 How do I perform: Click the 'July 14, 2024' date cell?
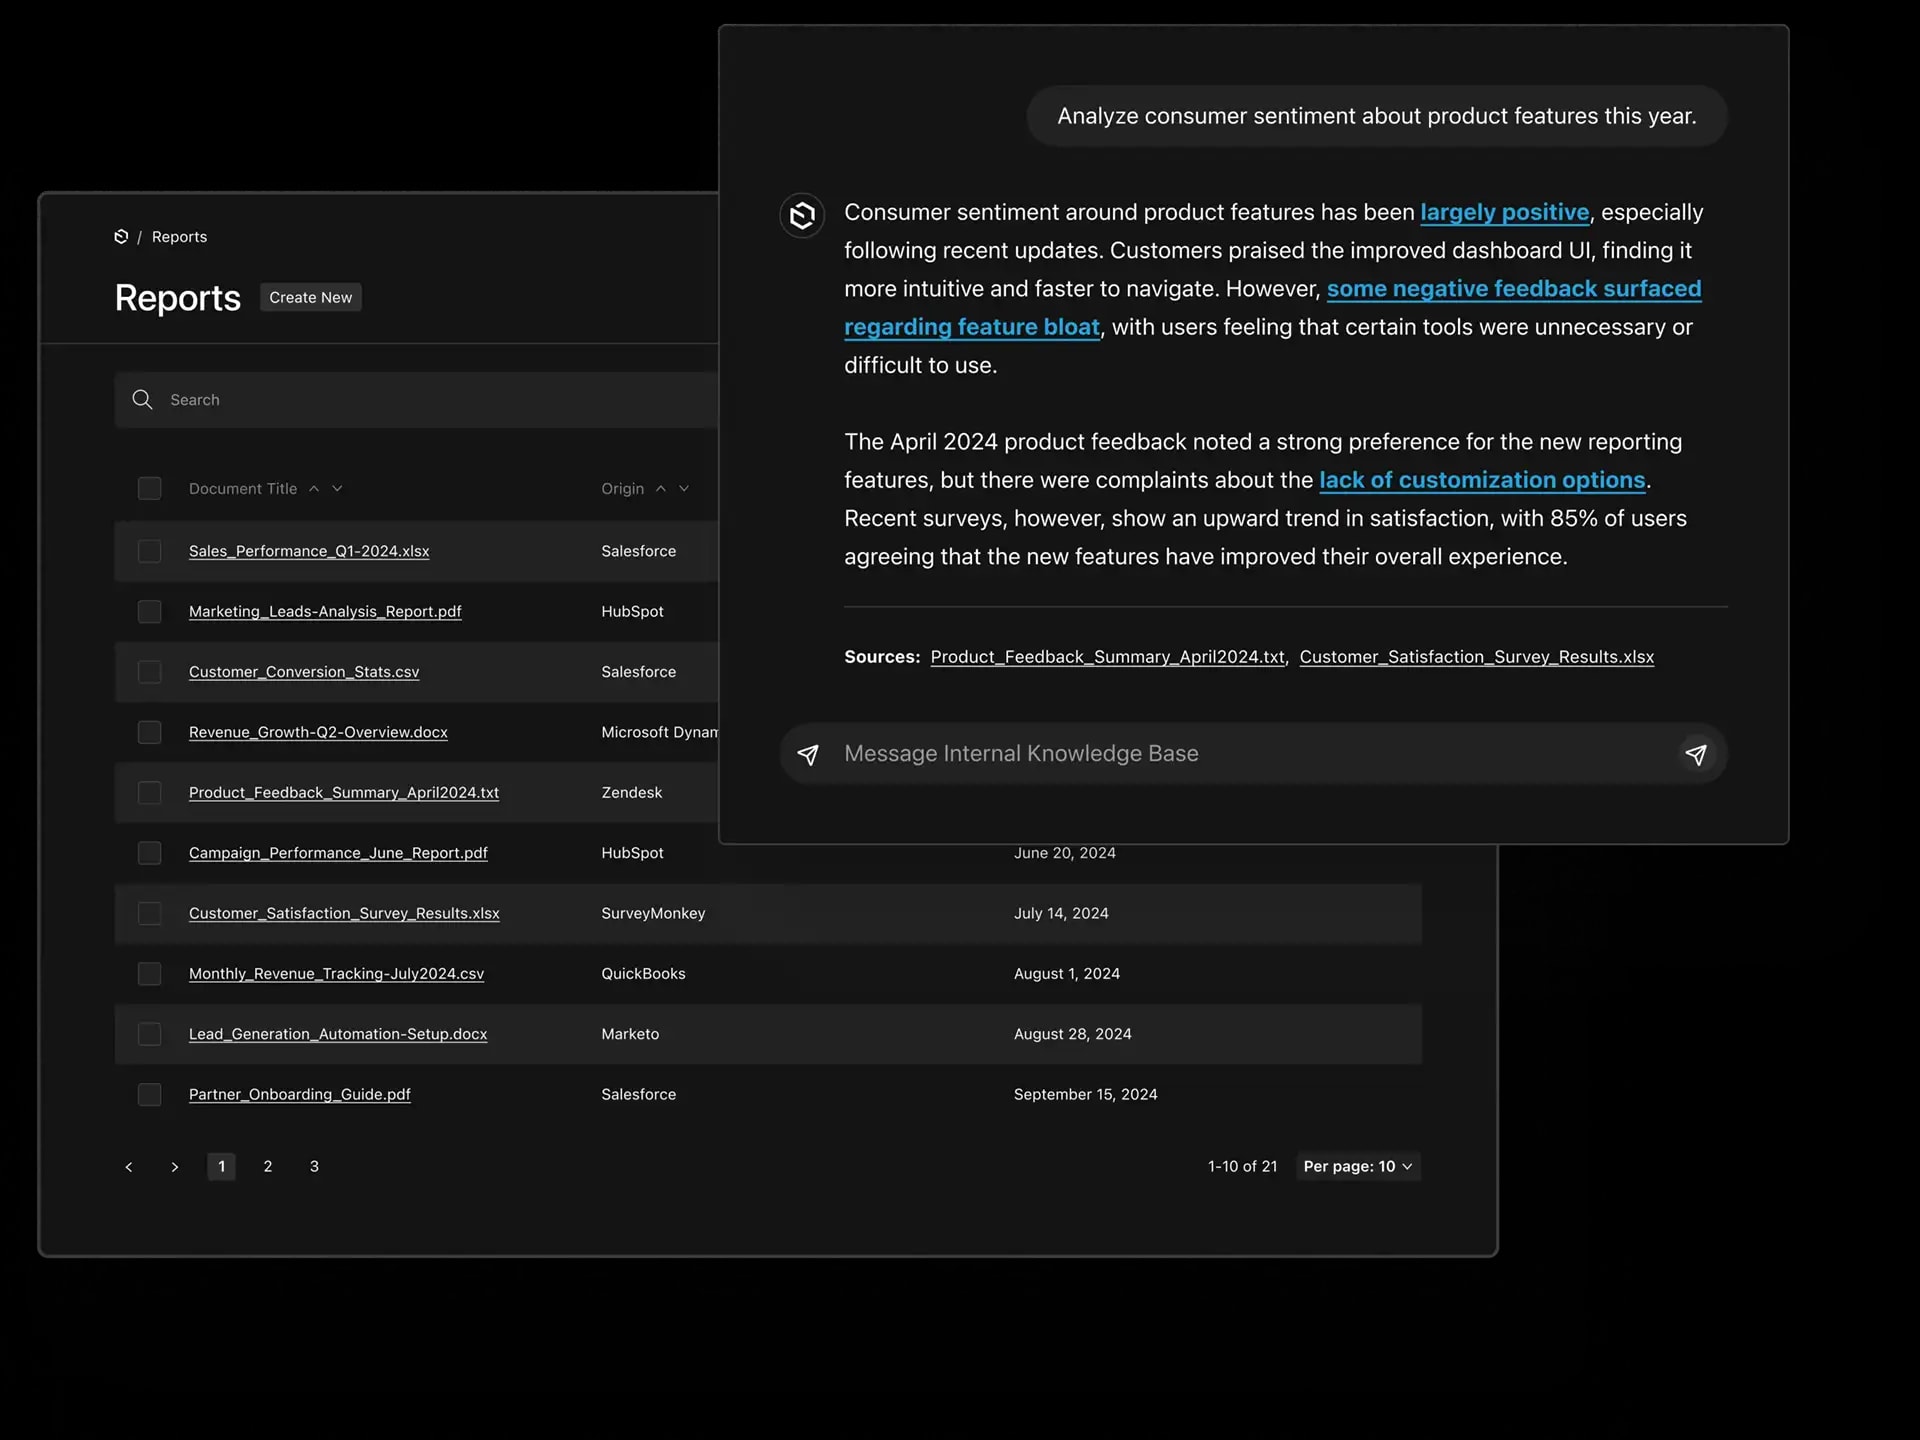[1061, 914]
